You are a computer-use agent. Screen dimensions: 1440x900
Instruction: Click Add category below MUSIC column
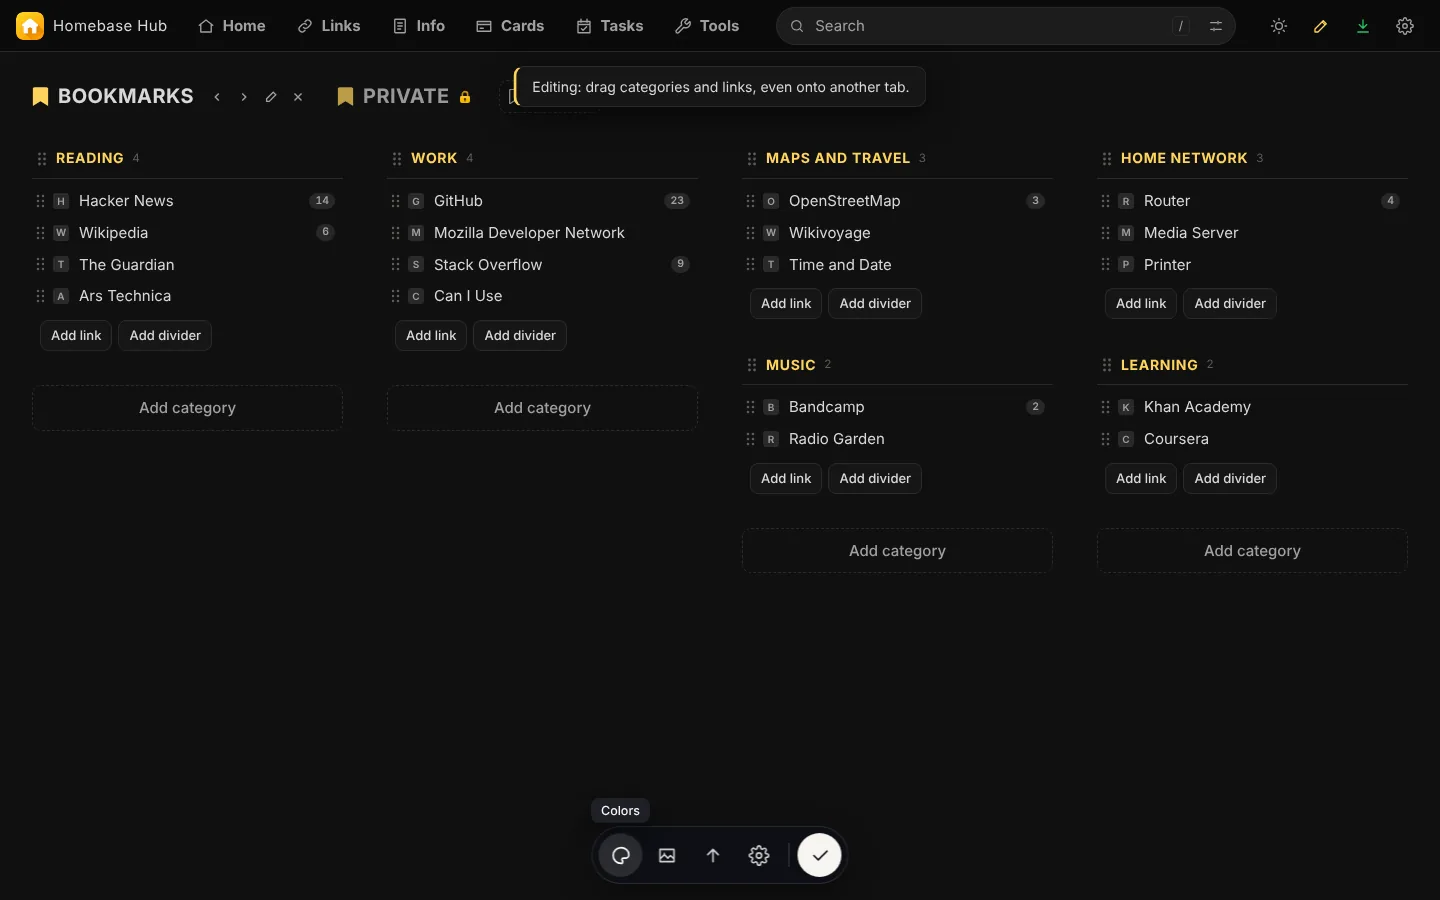[x=897, y=551]
